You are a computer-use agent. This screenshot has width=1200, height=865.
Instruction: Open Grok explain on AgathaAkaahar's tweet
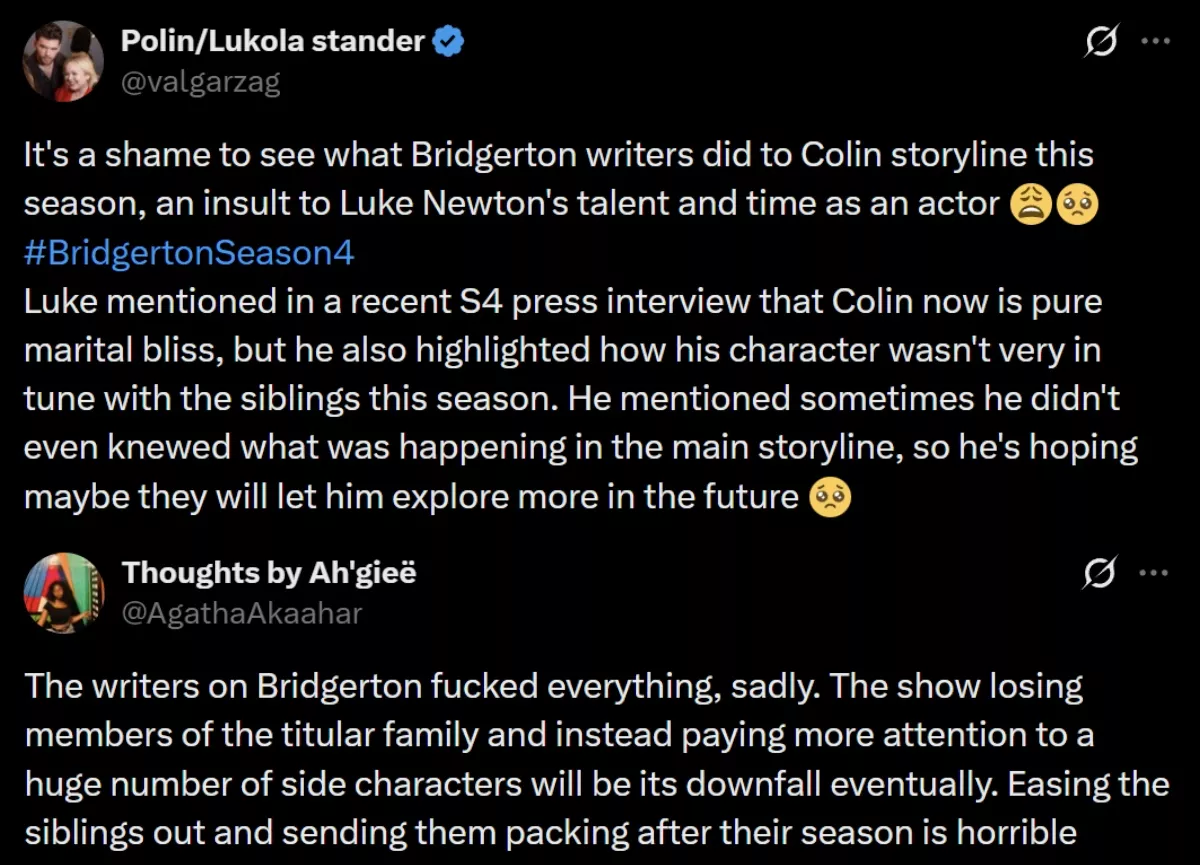[1101, 574]
